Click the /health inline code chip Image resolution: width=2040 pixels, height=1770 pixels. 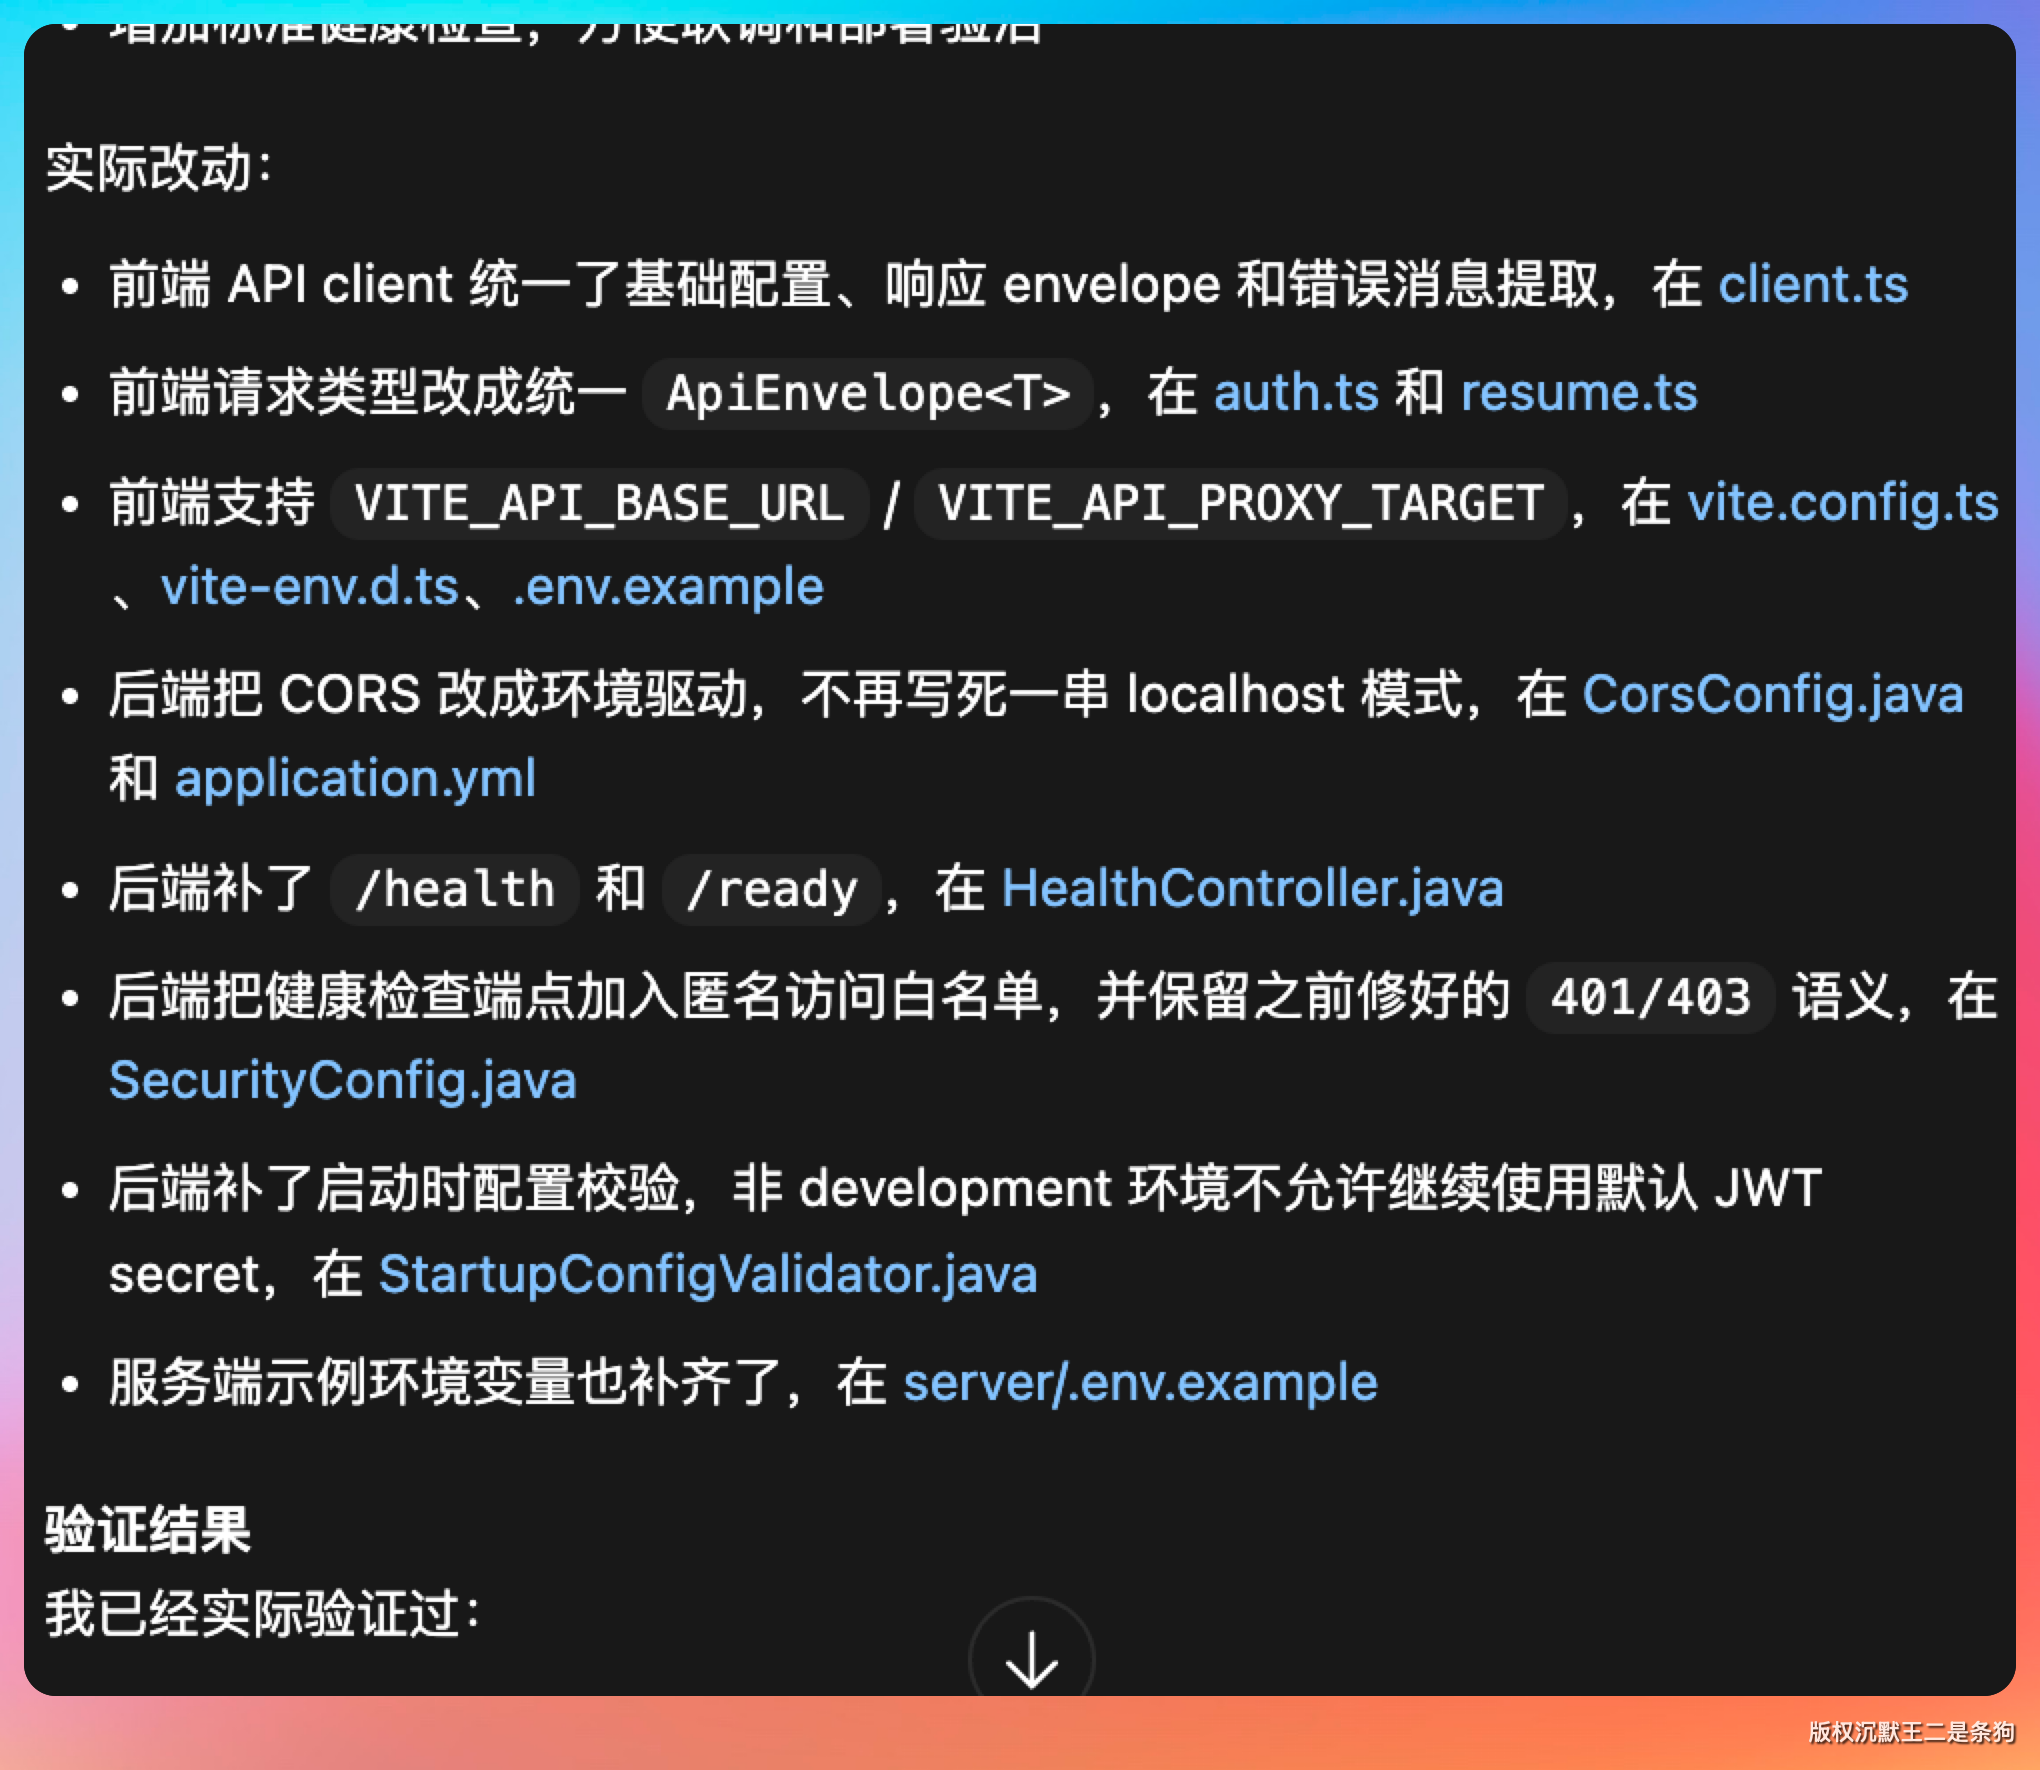(x=455, y=889)
